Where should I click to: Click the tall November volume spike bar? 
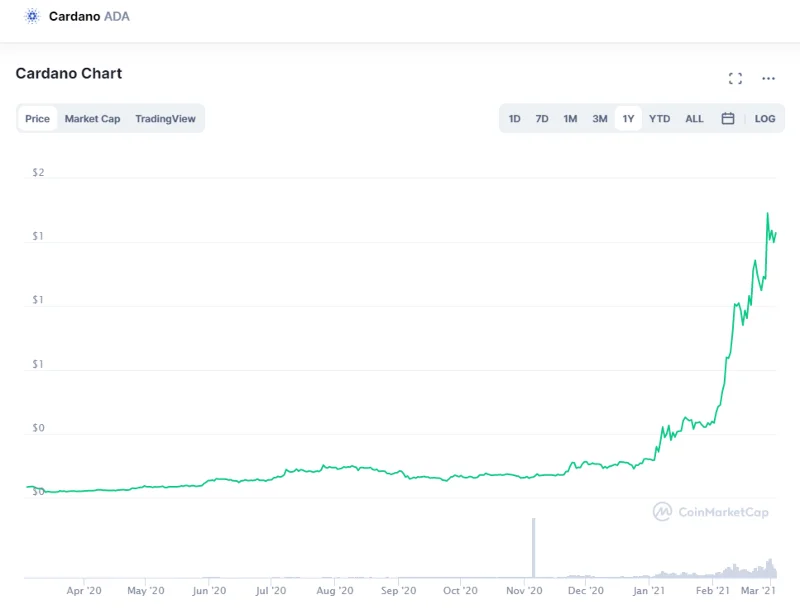(534, 548)
